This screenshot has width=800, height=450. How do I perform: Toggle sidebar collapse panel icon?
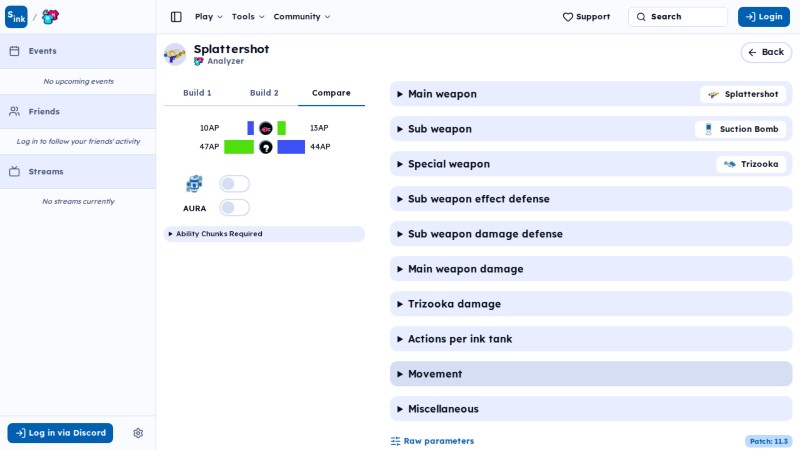pyautogui.click(x=176, y=17)
